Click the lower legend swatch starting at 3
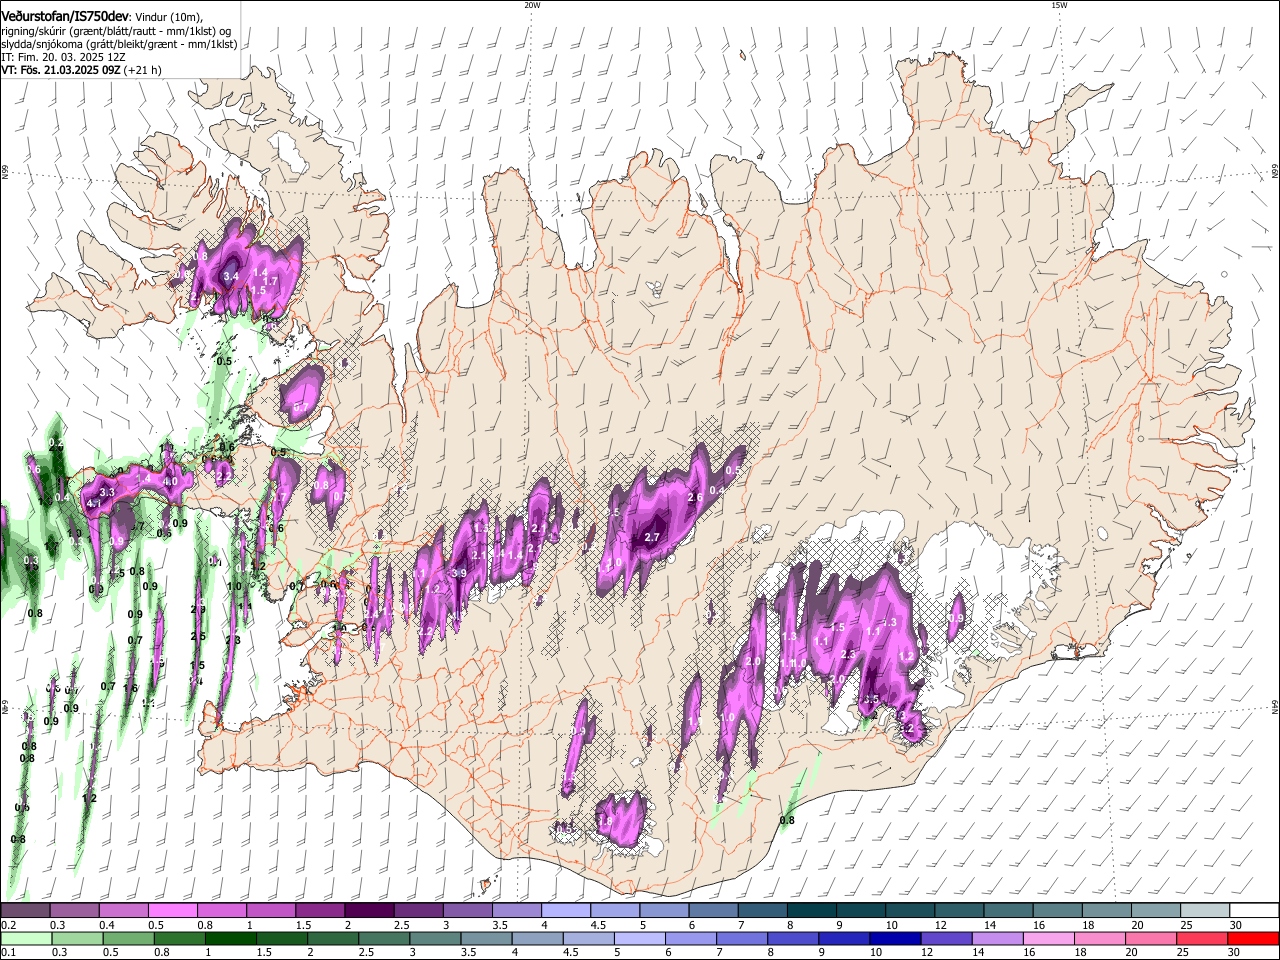Screen dimensions: 1280x960 [435, 938]
